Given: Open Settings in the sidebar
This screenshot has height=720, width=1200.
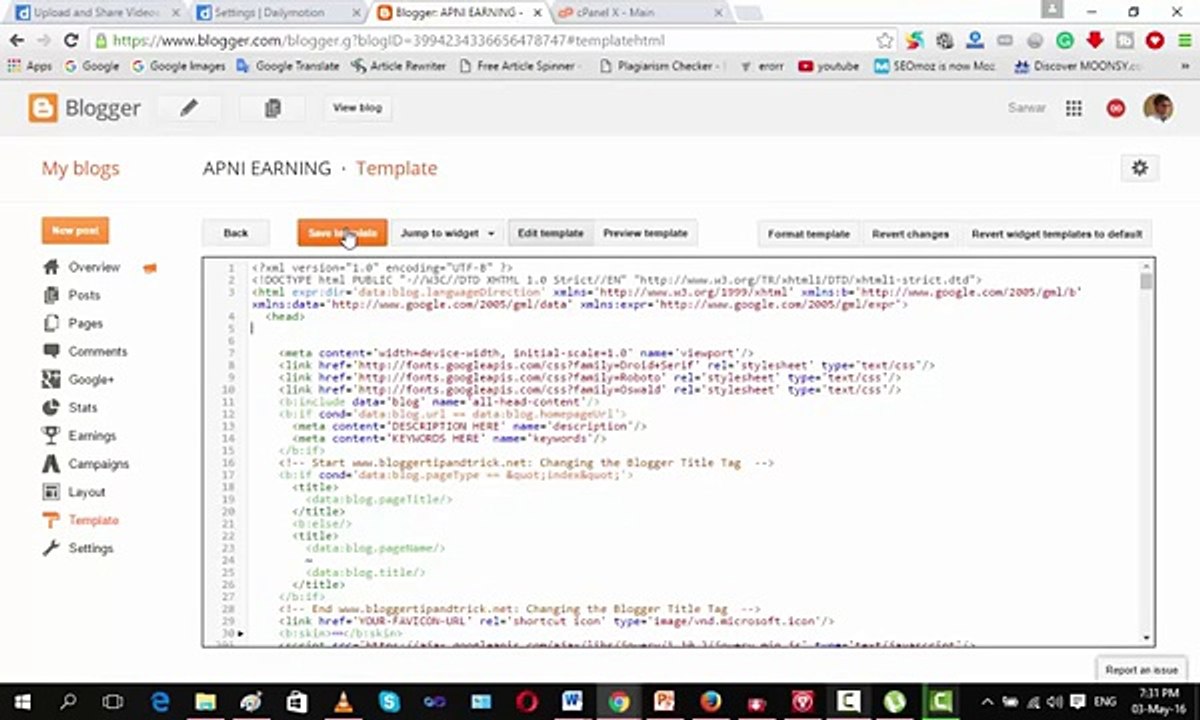Looking at the screenshot, I should click(x=90, y=548).
